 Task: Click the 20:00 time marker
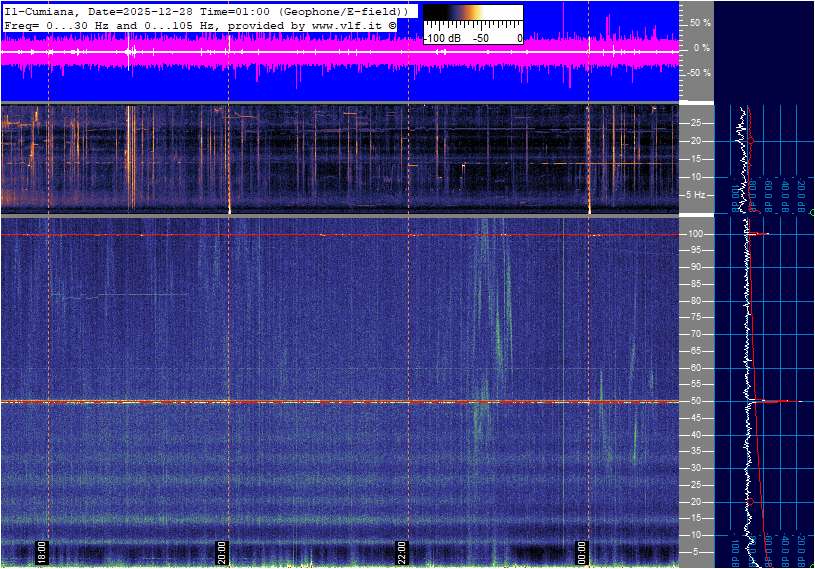click(x=222, y=552)
